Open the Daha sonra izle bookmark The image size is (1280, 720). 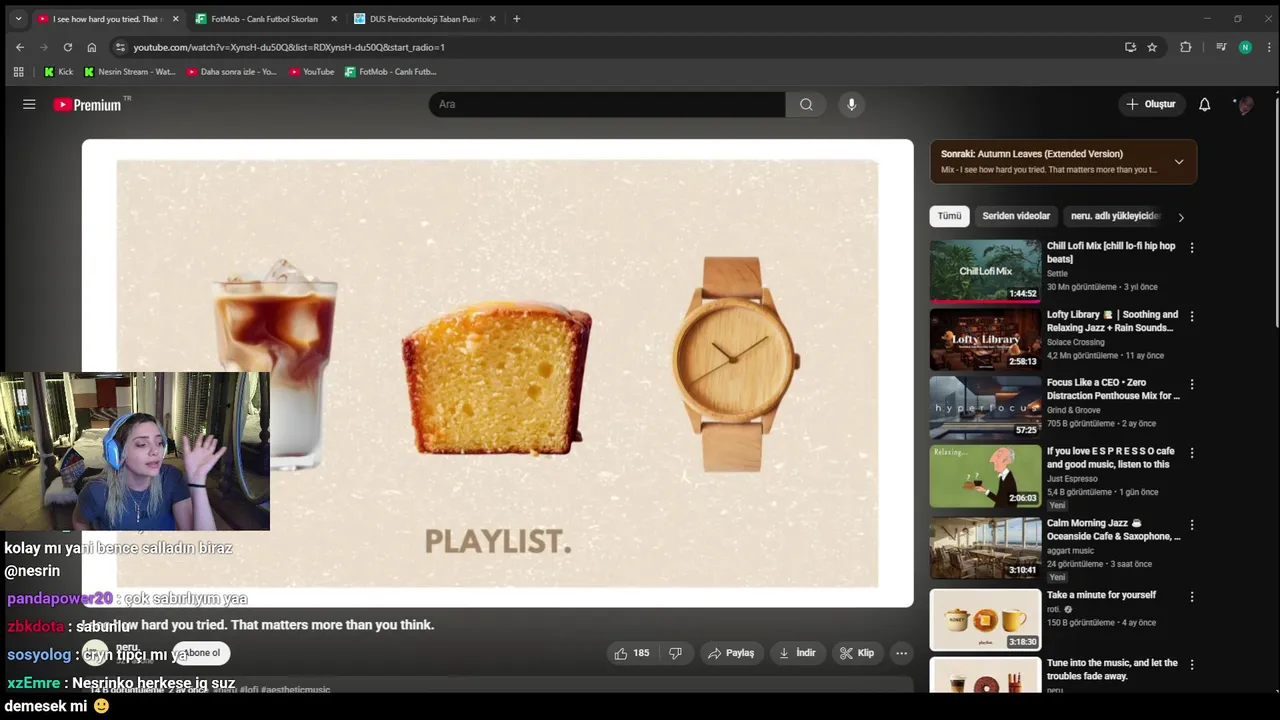coord(232,72)
